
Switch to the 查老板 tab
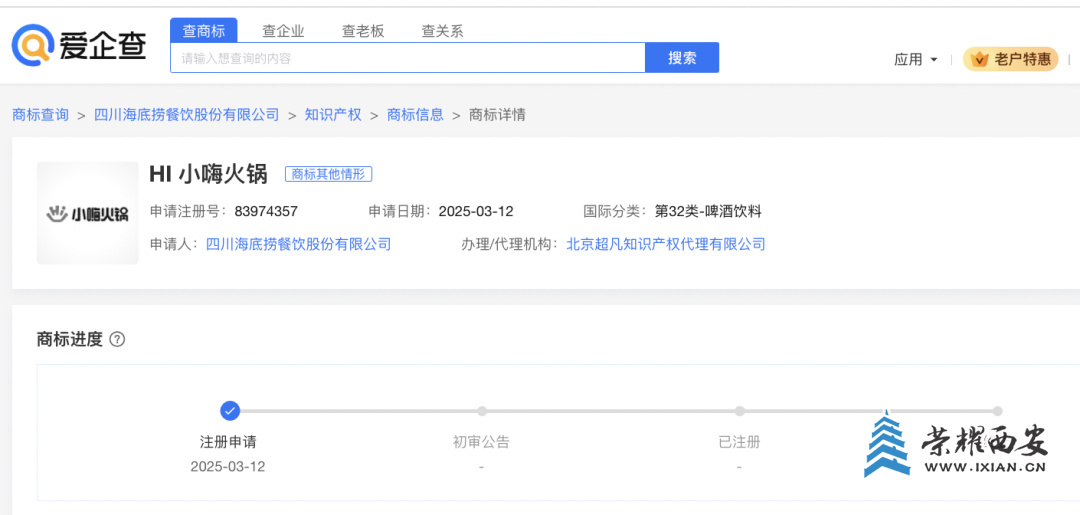click(363, 31)
